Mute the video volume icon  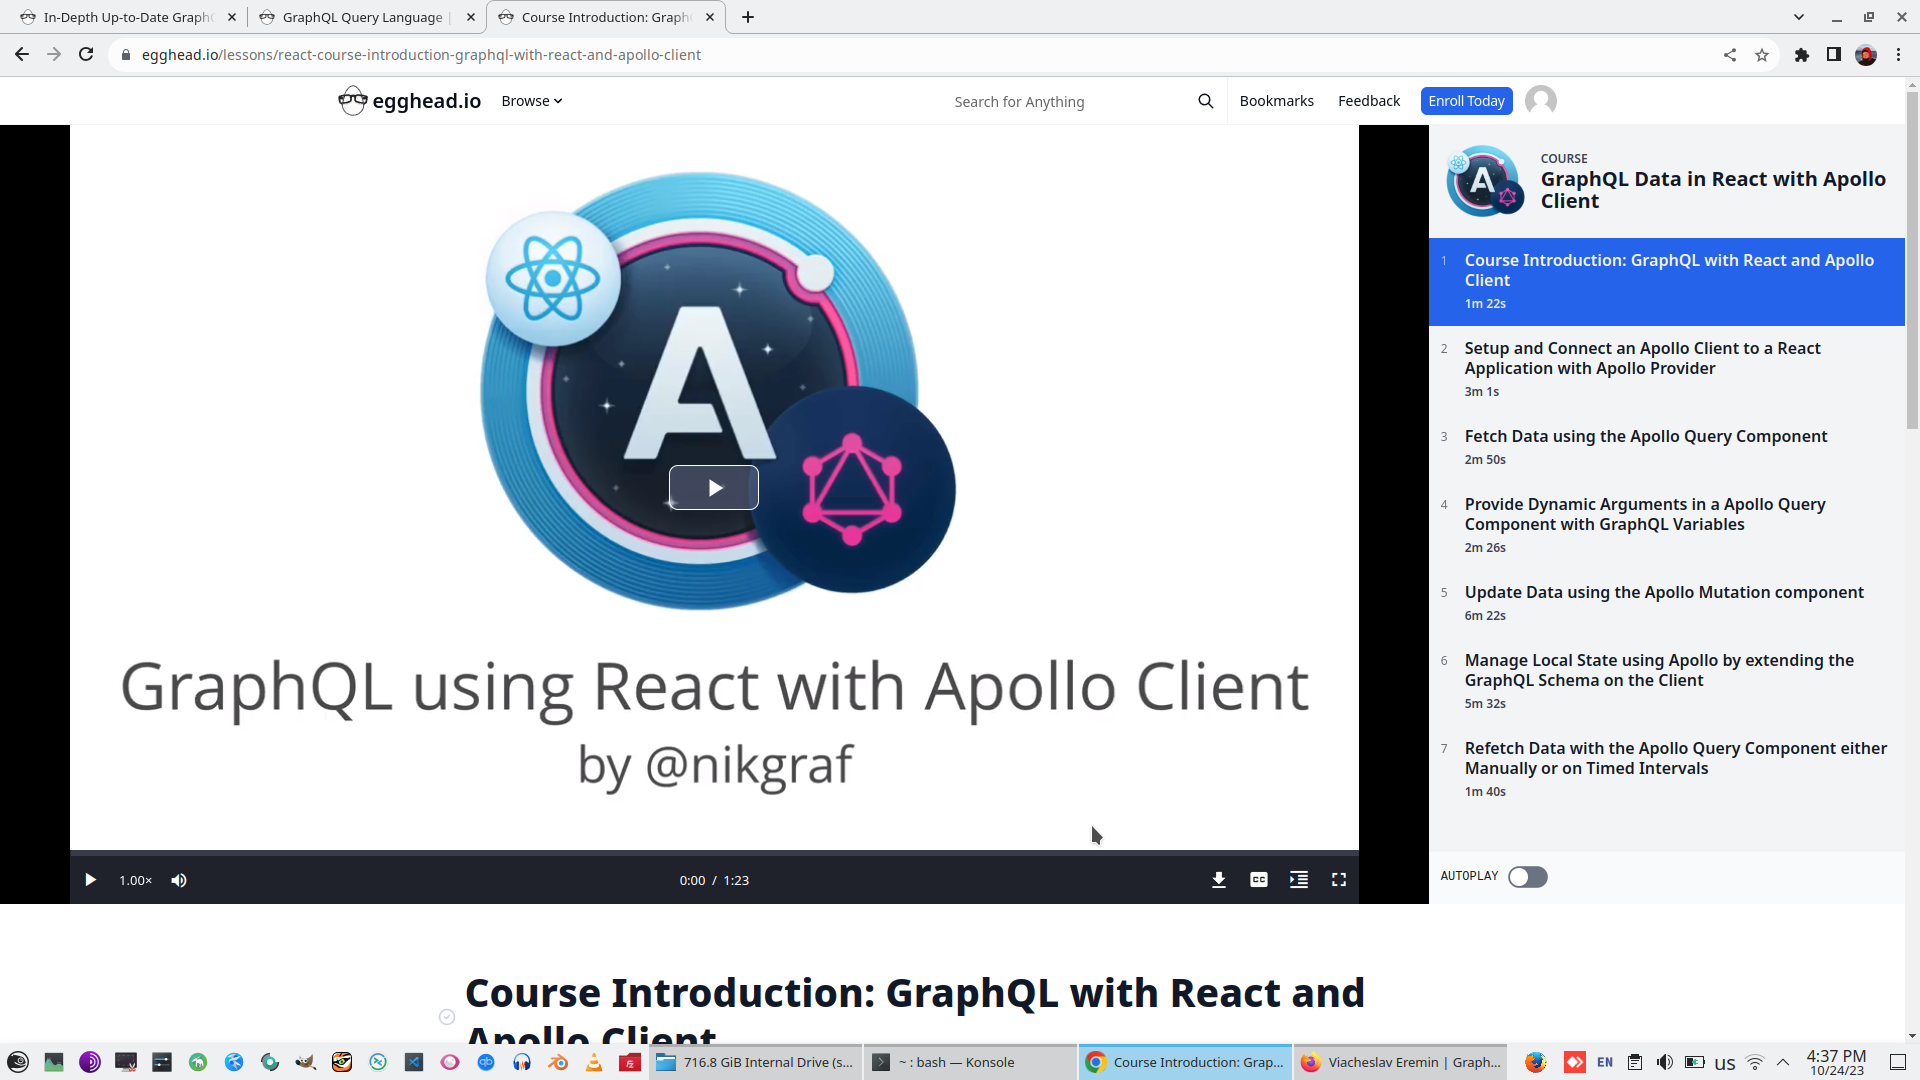pos(179,880)
